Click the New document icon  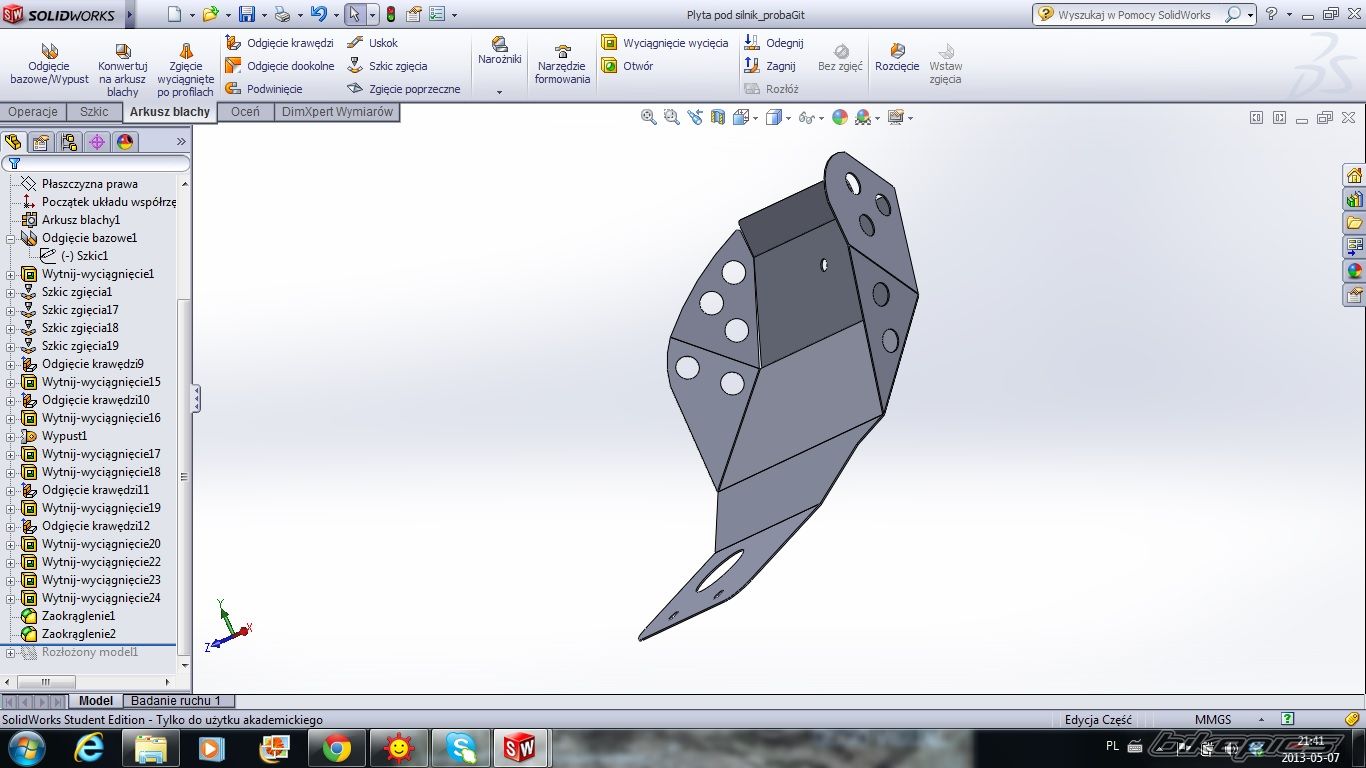[x=174, y=14]
